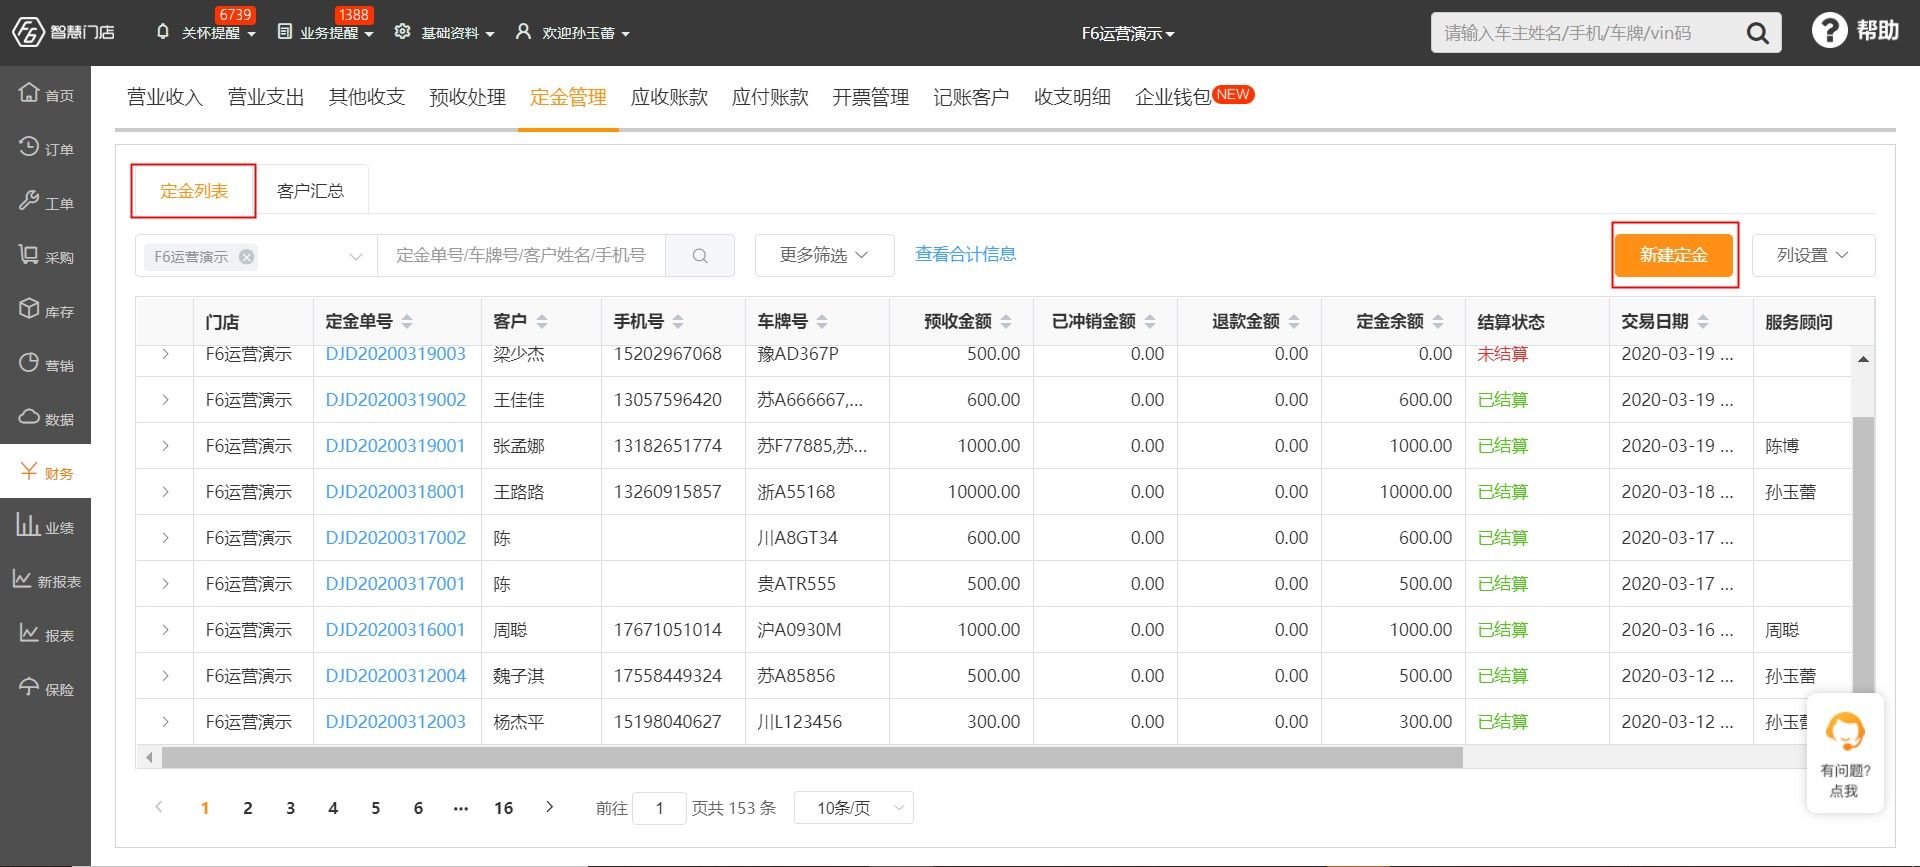
Task: Select the 定金列表 sub-tab
Action: 194,191
